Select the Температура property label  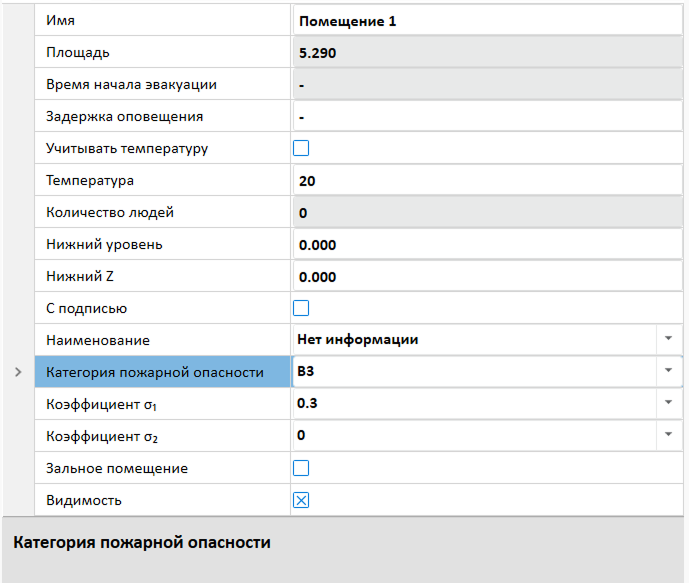coord(90,181)
